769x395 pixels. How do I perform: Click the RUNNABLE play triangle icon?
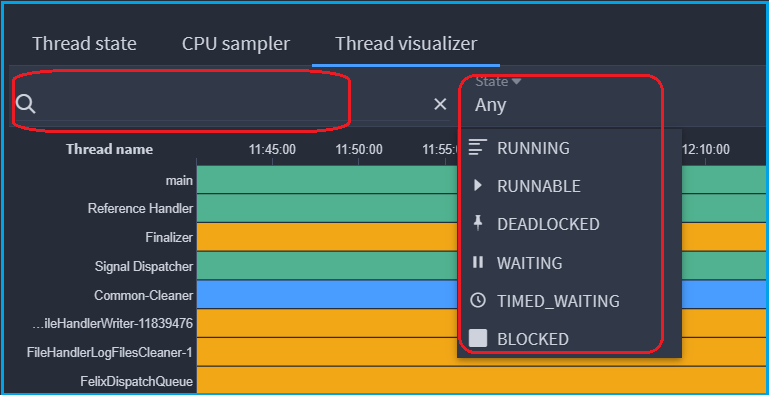(x=478, y=185)
